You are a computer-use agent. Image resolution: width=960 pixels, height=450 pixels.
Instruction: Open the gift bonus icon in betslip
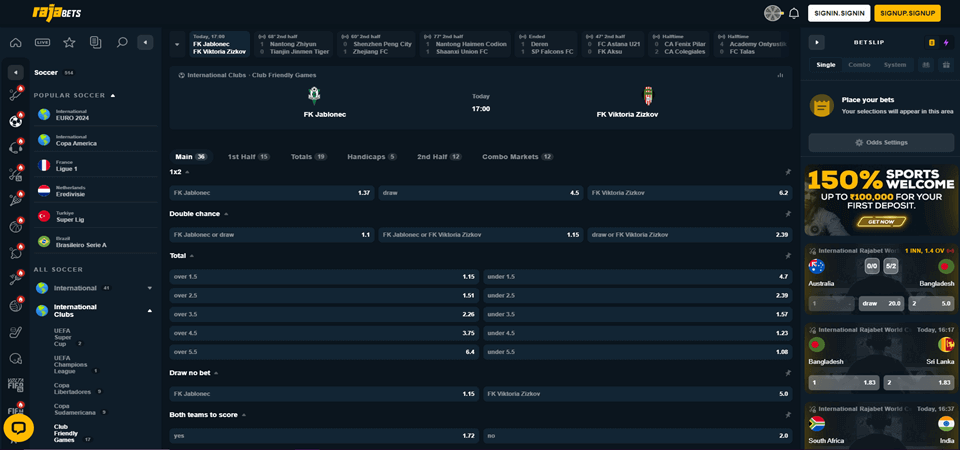[x=946, y=65]
